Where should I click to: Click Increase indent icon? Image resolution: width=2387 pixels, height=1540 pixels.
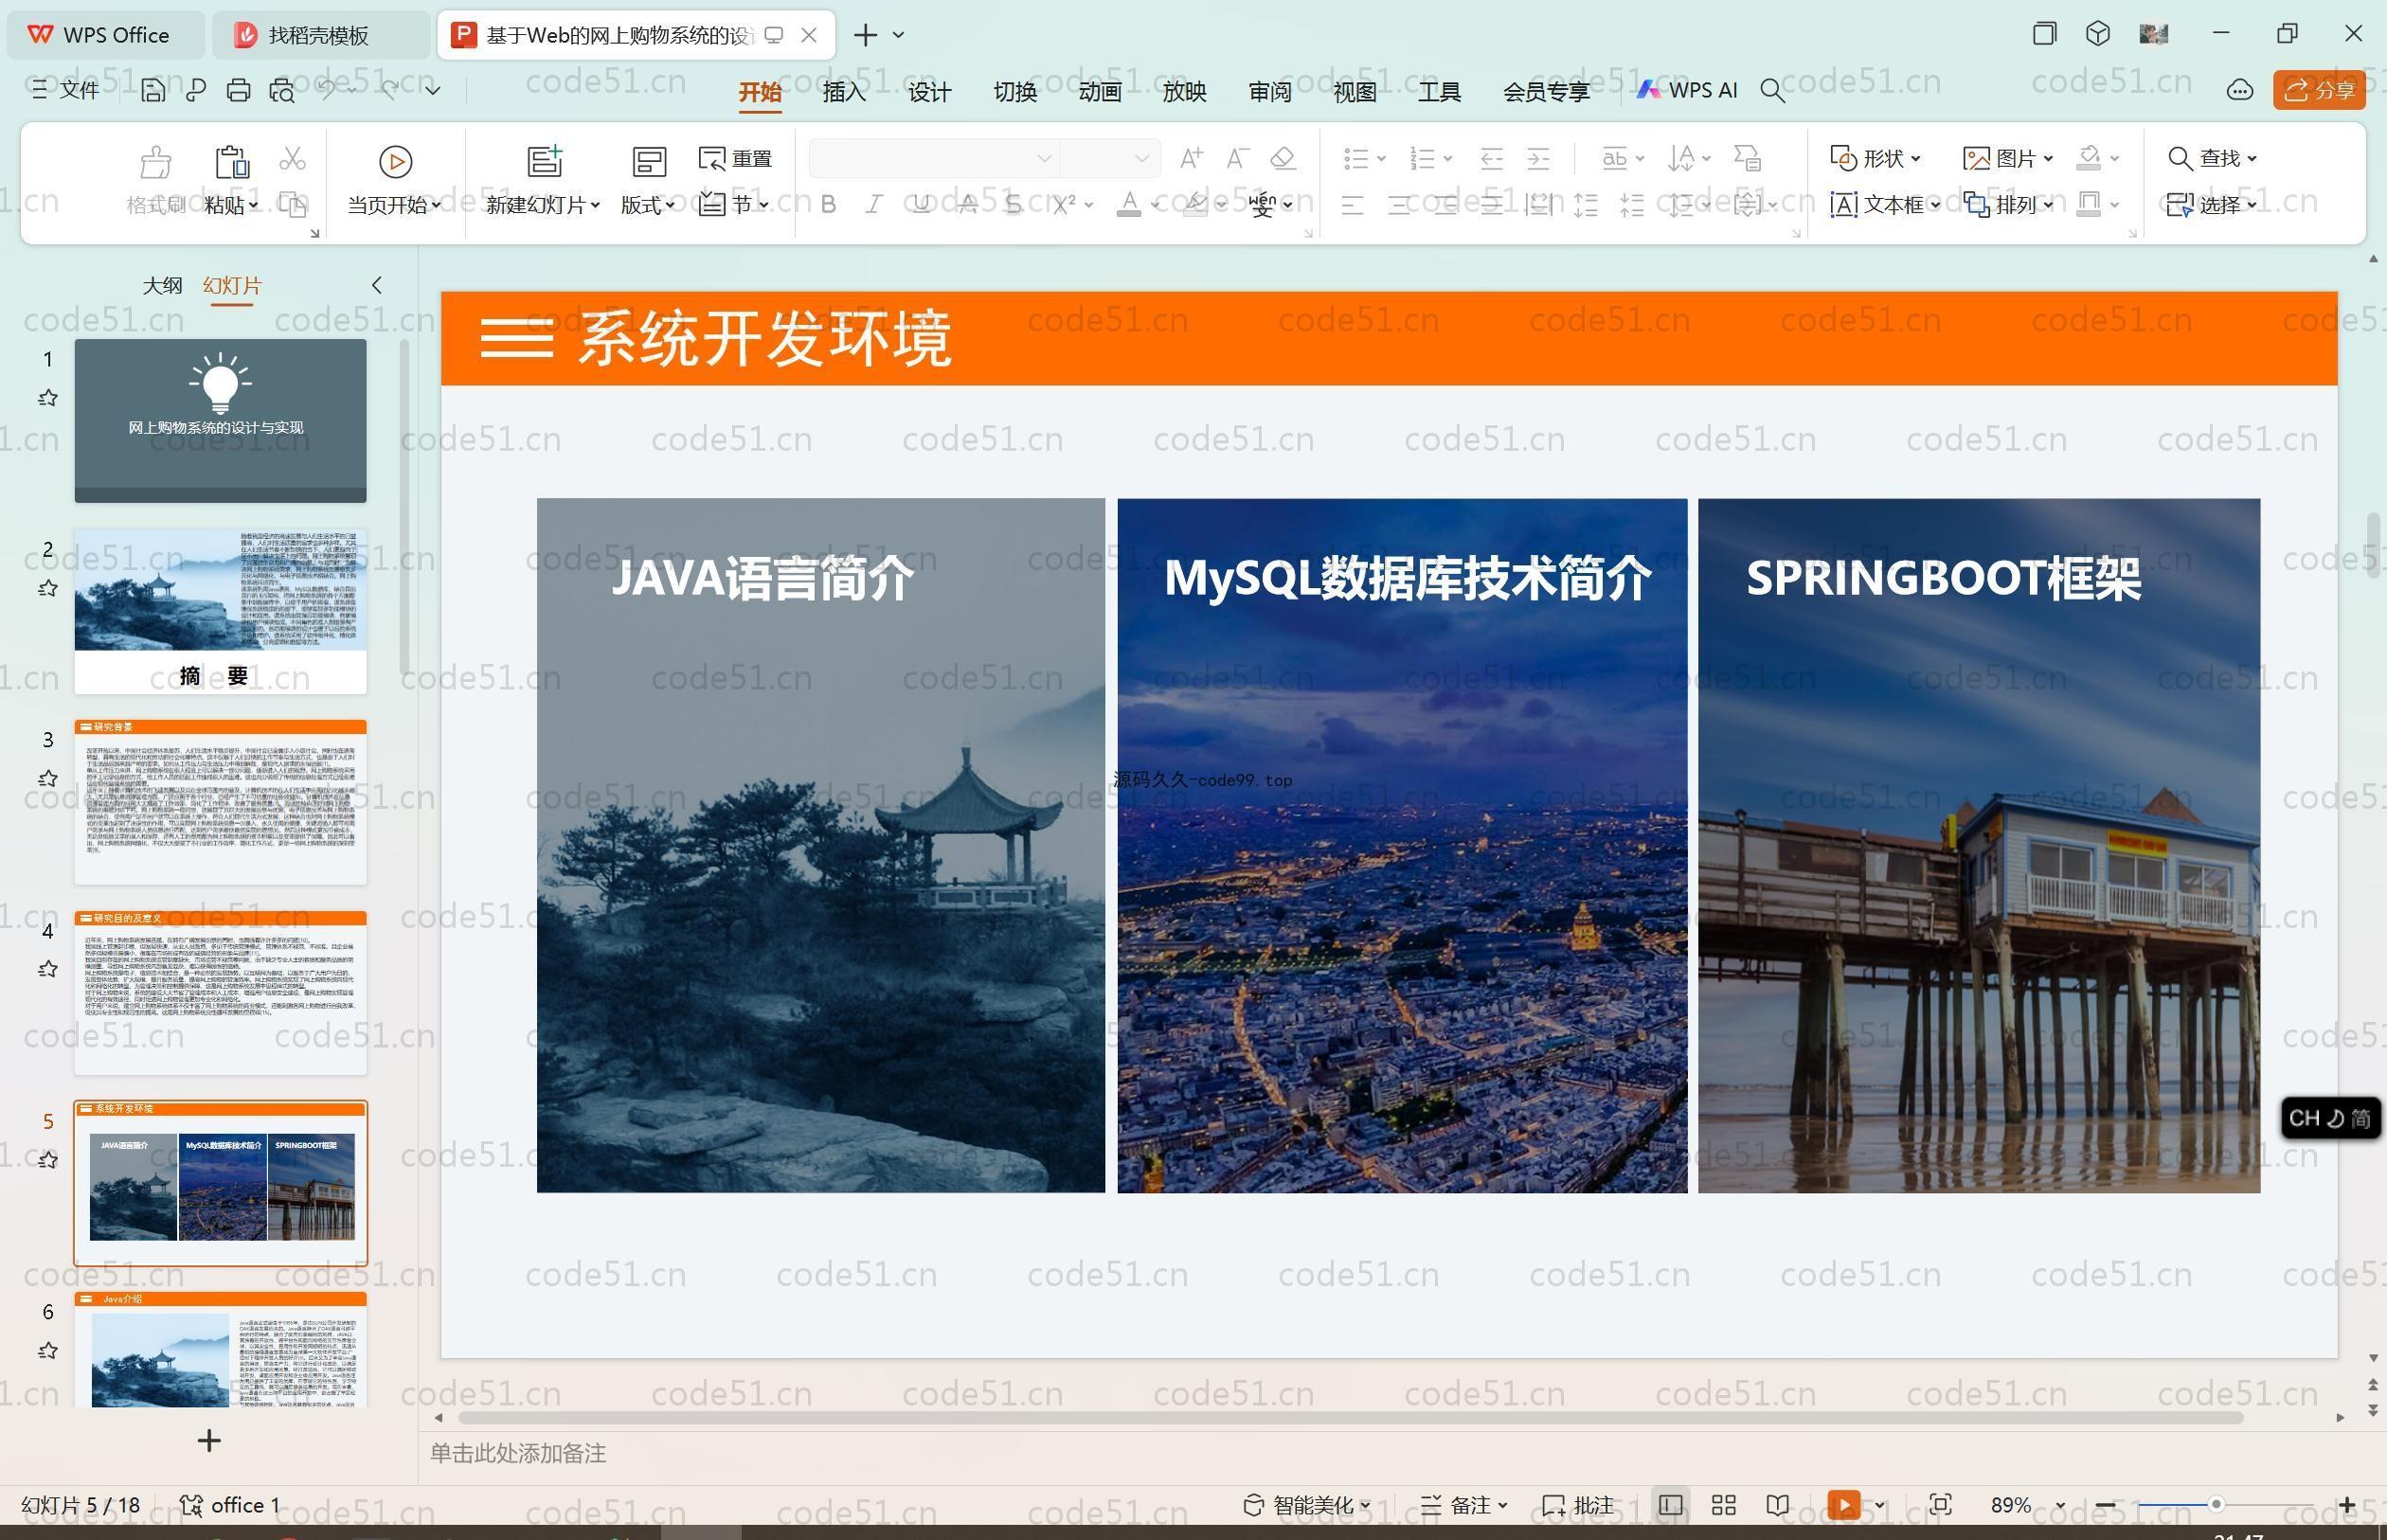coord(1538,158)
